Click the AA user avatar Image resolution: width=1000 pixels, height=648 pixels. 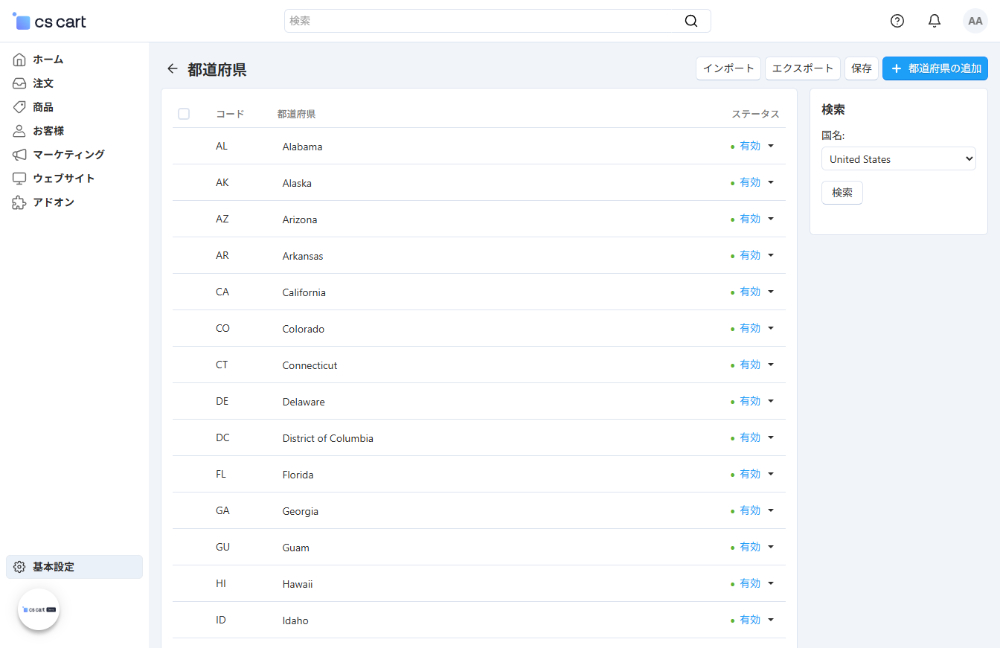(974, 21)
